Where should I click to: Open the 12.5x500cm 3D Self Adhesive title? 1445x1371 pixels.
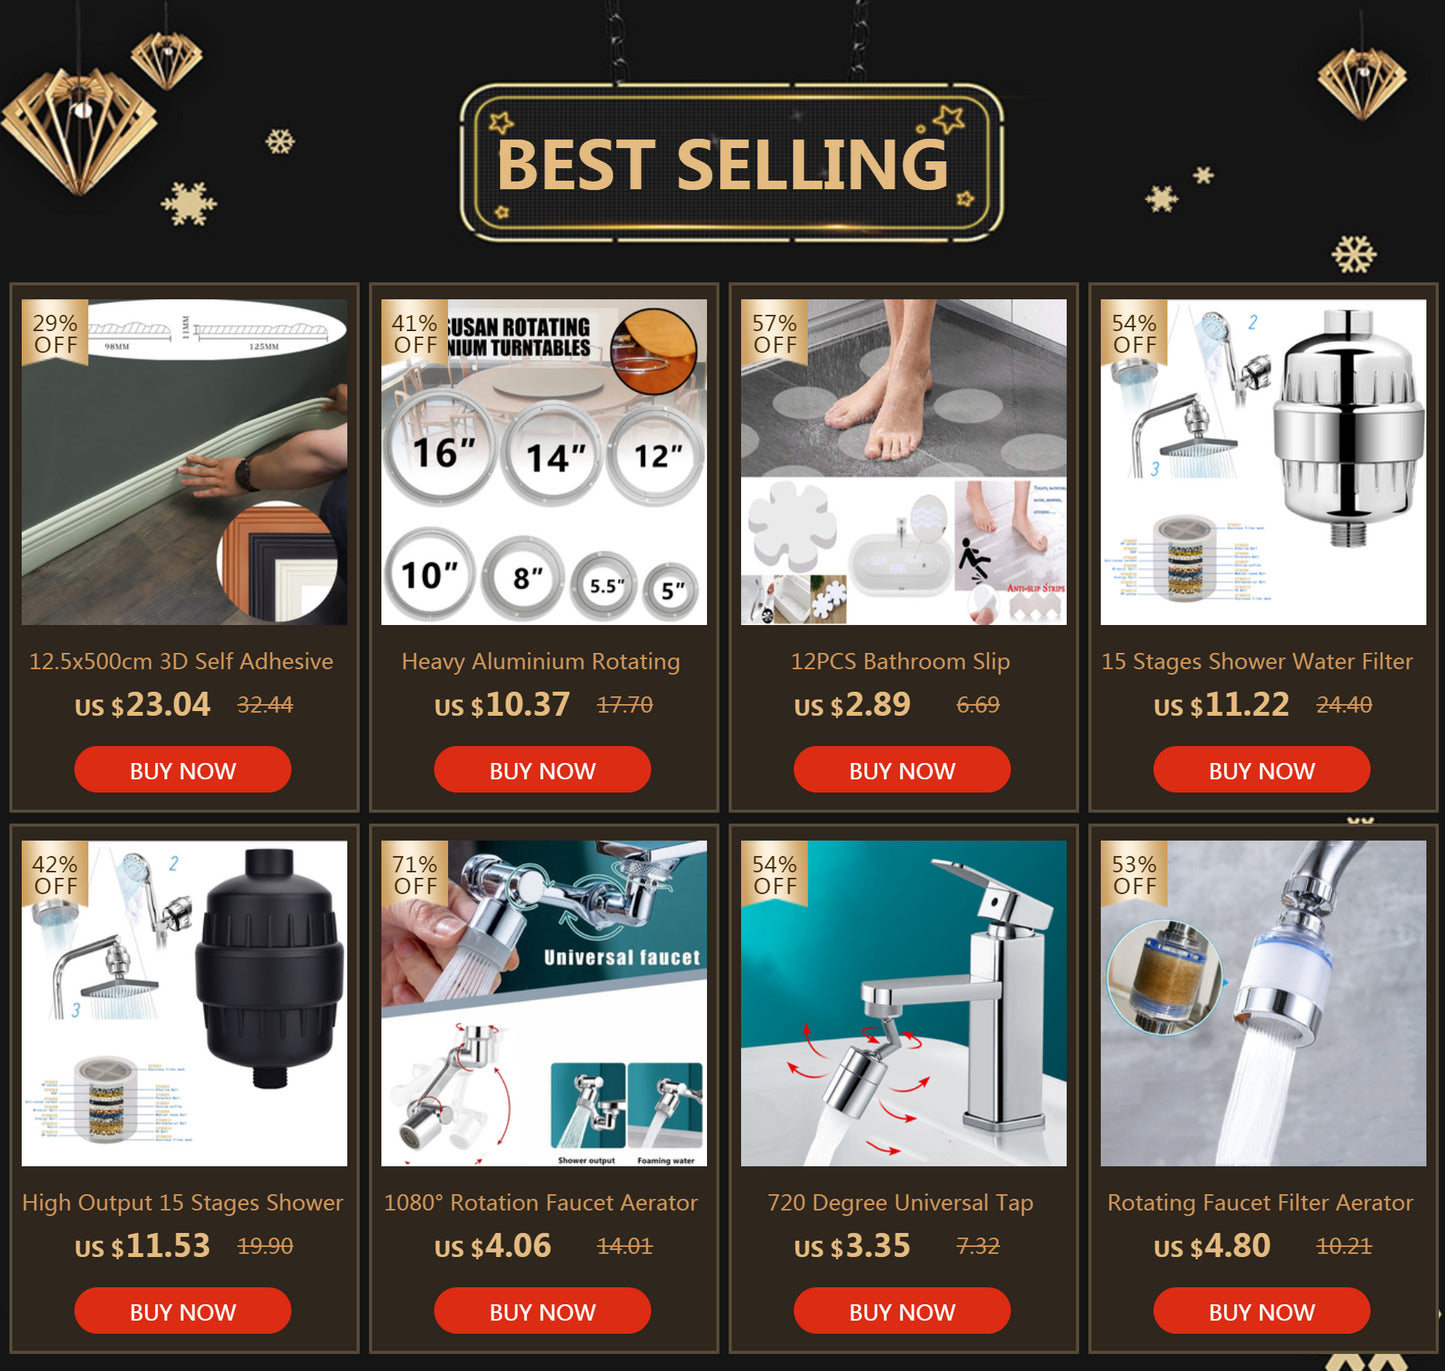click(181, 661)
